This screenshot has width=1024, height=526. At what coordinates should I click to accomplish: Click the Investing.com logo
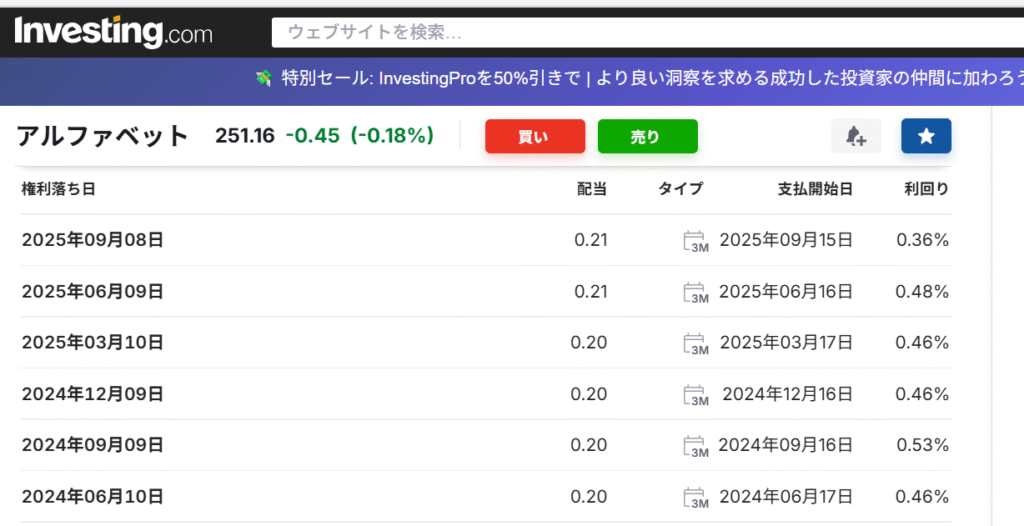(113, 32)
